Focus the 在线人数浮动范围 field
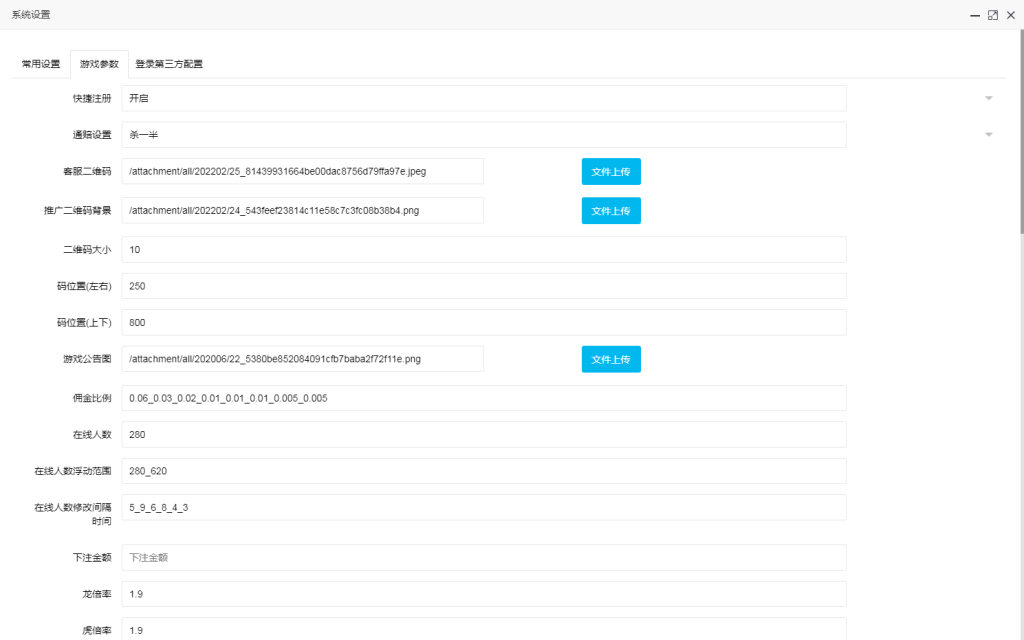Screen dimensions: 1024x640 [x=484, y=471]
